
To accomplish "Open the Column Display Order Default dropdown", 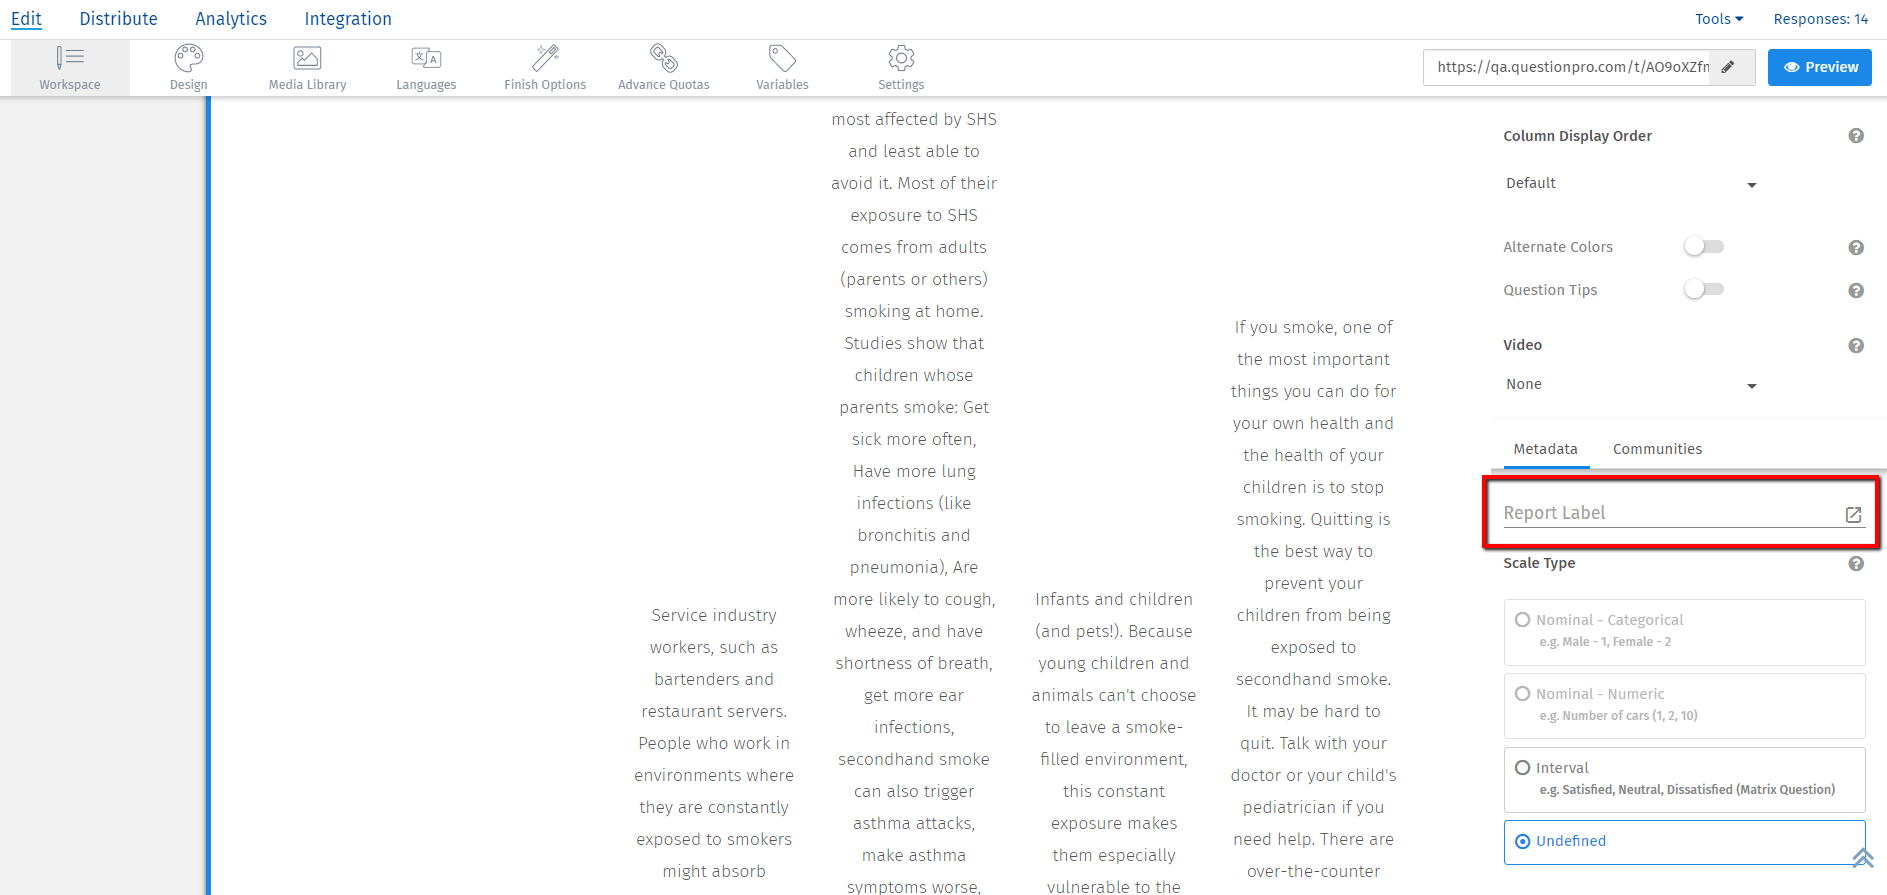I will pyautogui.click(x=1631, y=184).
